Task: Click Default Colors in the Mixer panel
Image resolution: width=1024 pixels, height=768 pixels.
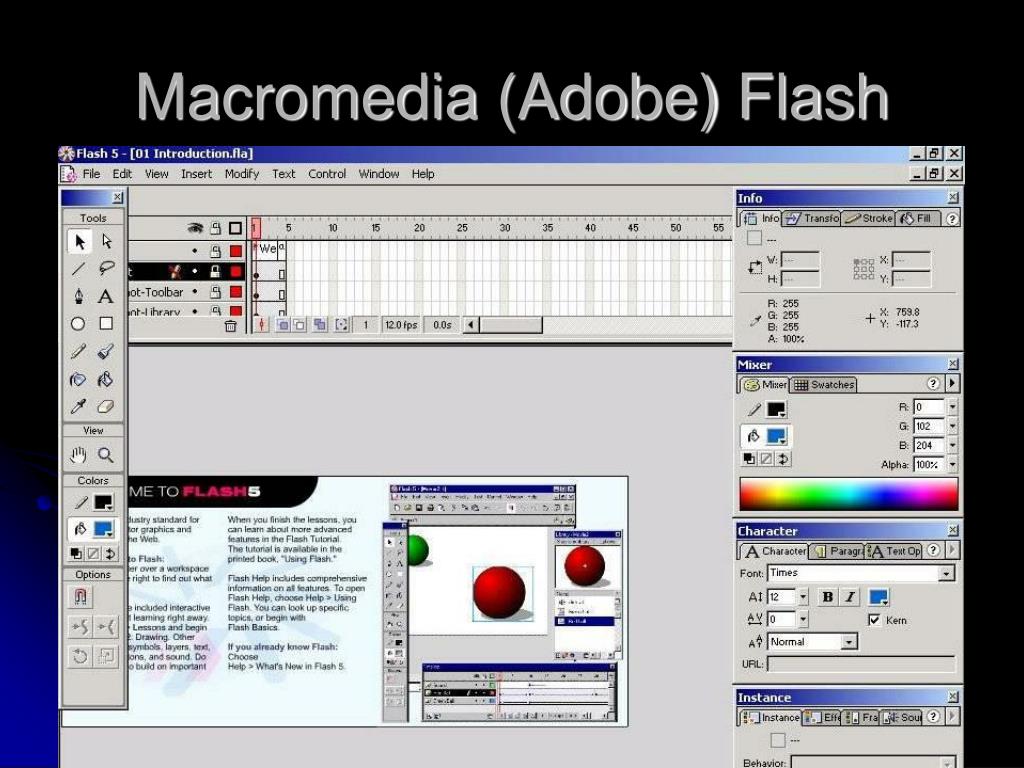Action: pos(749,459)
